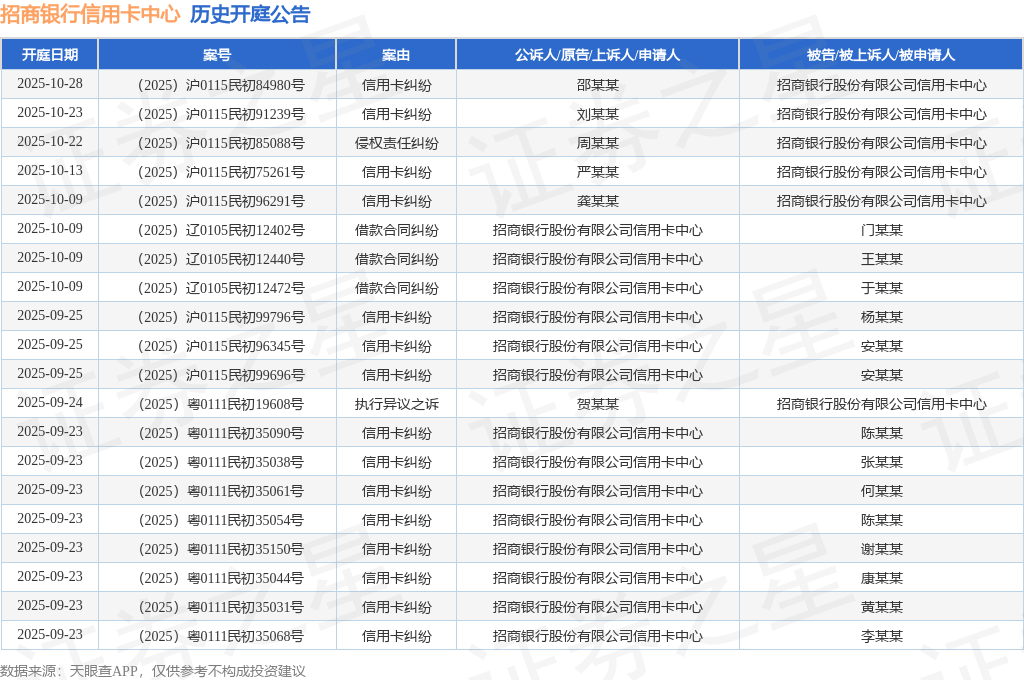Click case number 粤0111民初35068号

coord(221,636)
